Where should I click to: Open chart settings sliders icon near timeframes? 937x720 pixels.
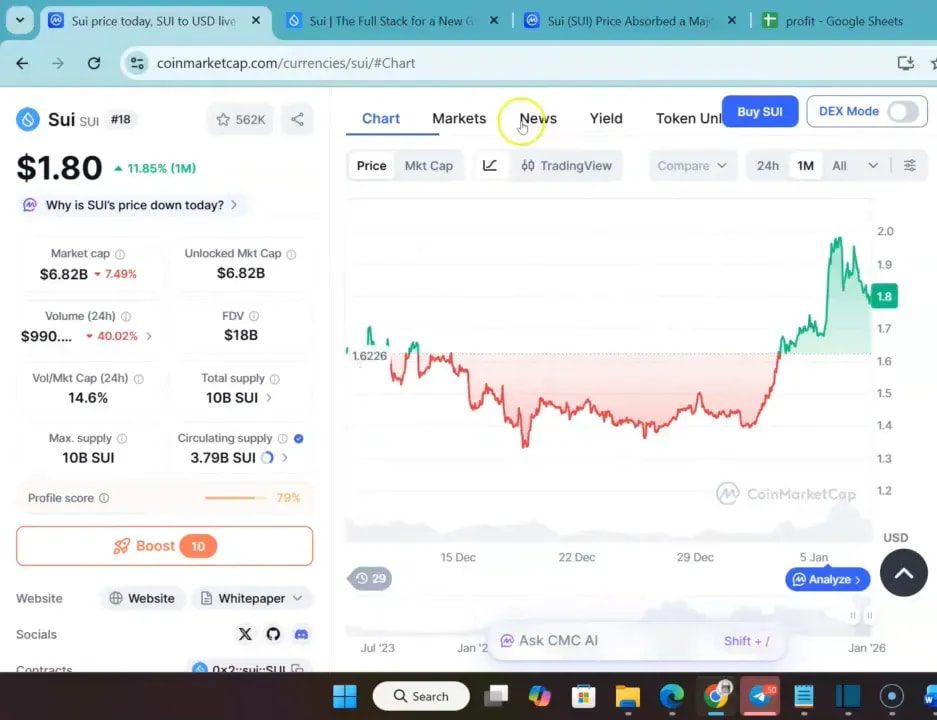coord(909,165)
